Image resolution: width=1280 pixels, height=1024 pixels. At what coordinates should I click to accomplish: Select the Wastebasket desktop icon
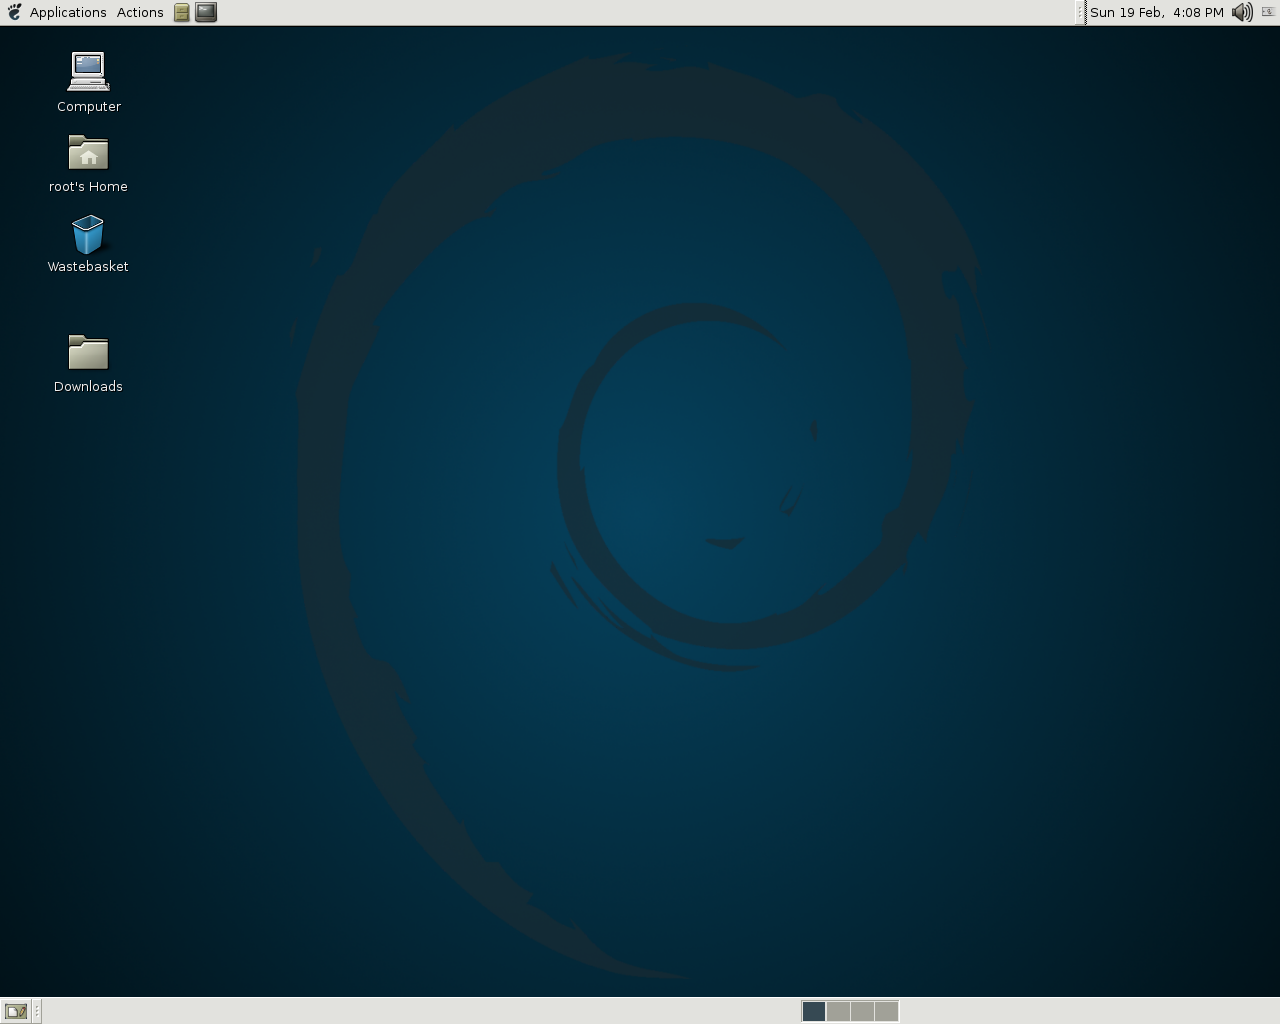coord(88,236)
